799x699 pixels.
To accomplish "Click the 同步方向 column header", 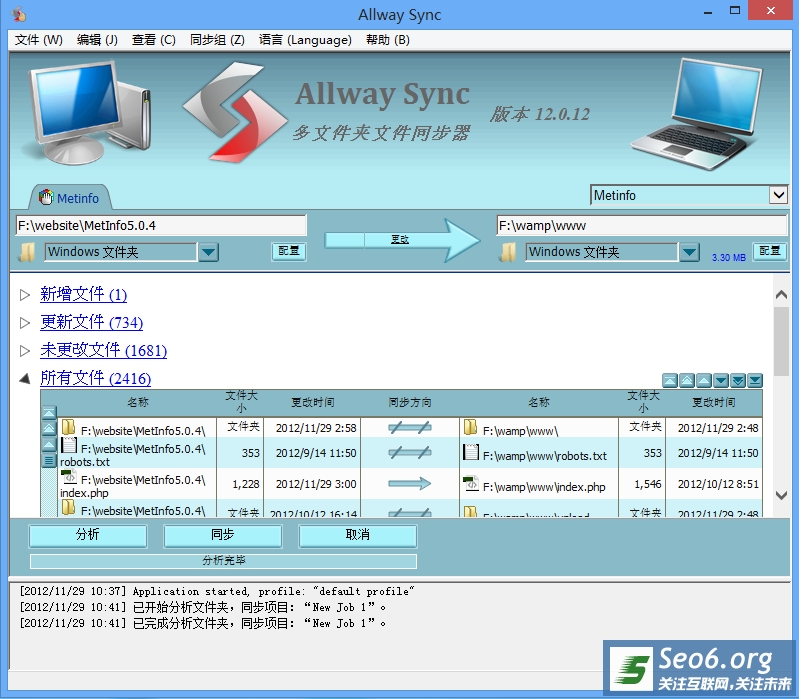I will pyautogui.click(x=410, y=402).
